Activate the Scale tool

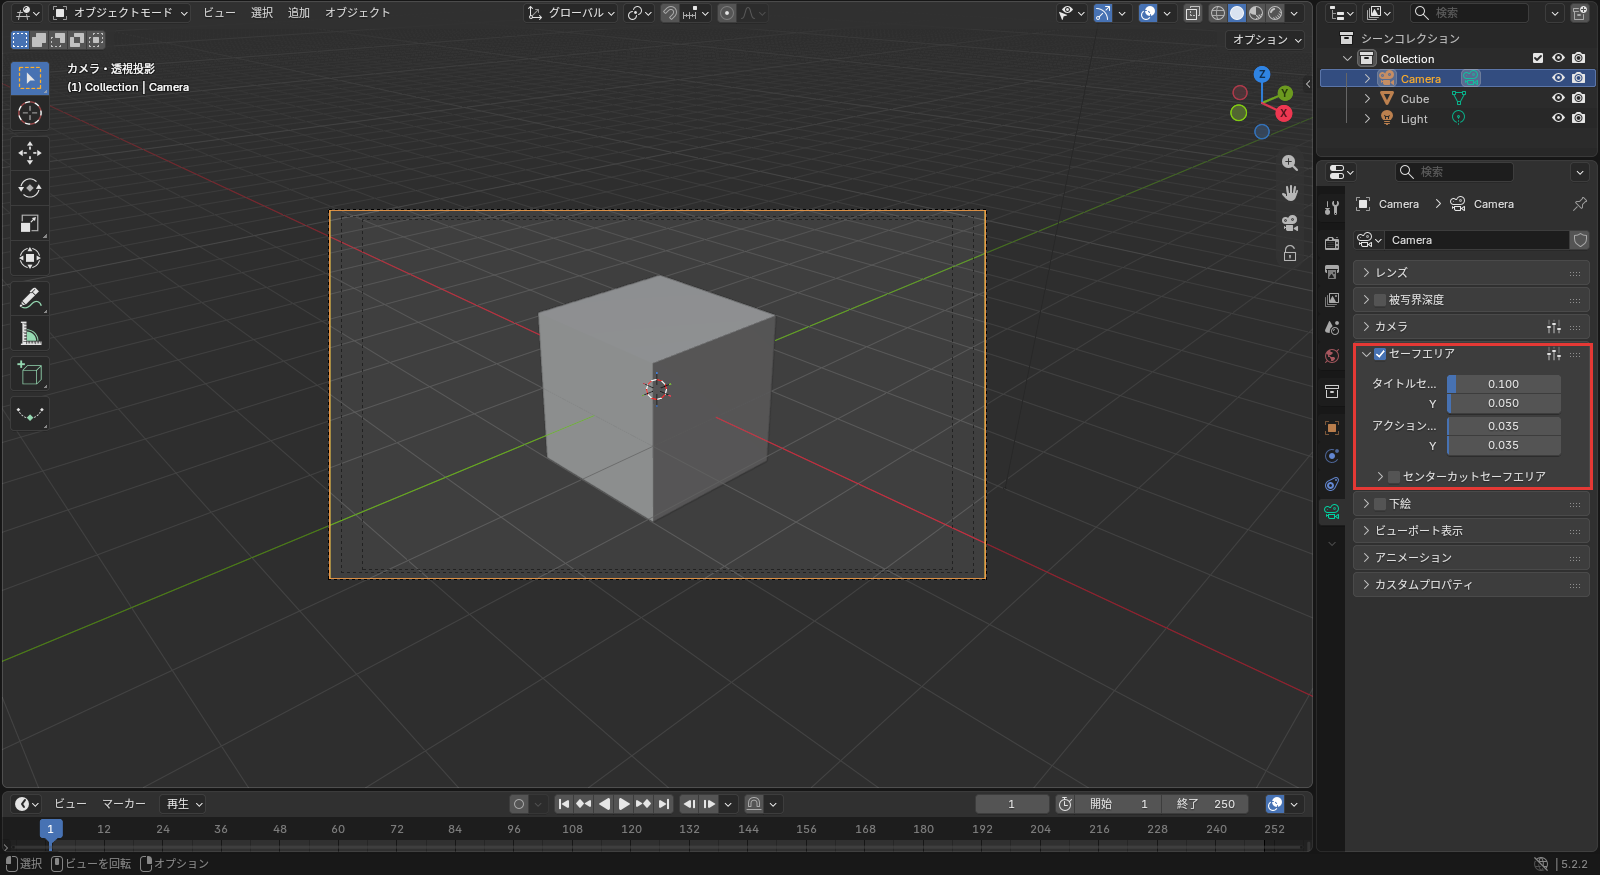30,223
